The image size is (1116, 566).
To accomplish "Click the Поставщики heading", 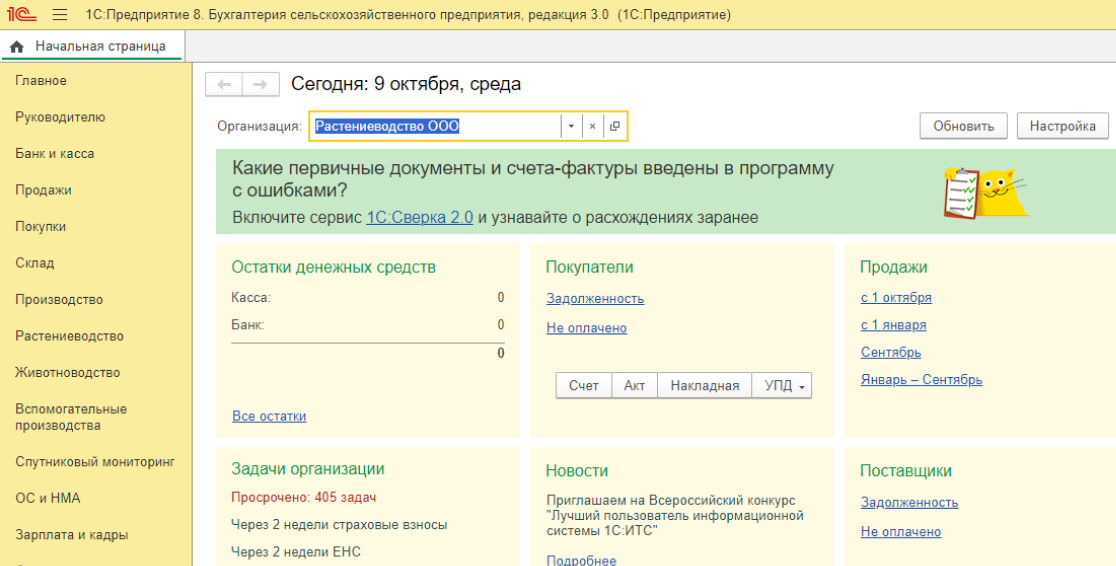I will tap(905, 471).
